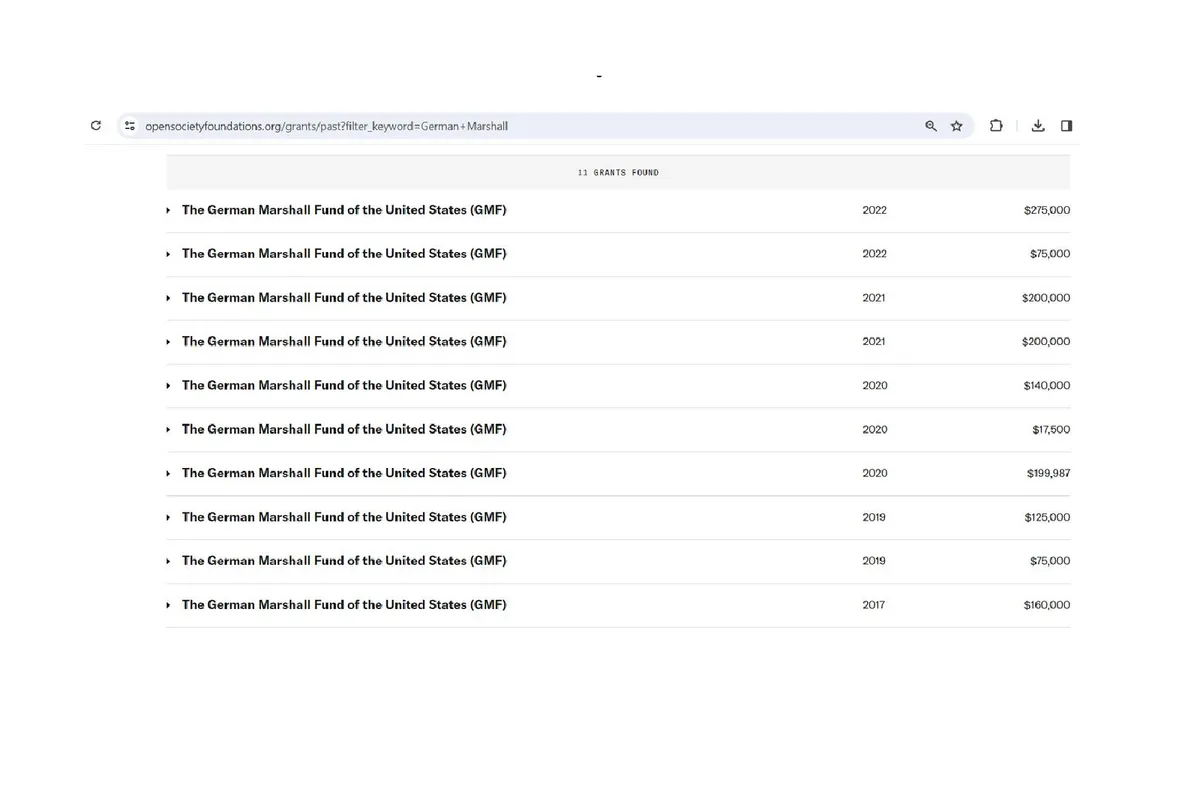View site information icon in address bar
Image resolution: width=1200 pixels, height=795 pixels.
pyautogui.click(x=130, y=126)
